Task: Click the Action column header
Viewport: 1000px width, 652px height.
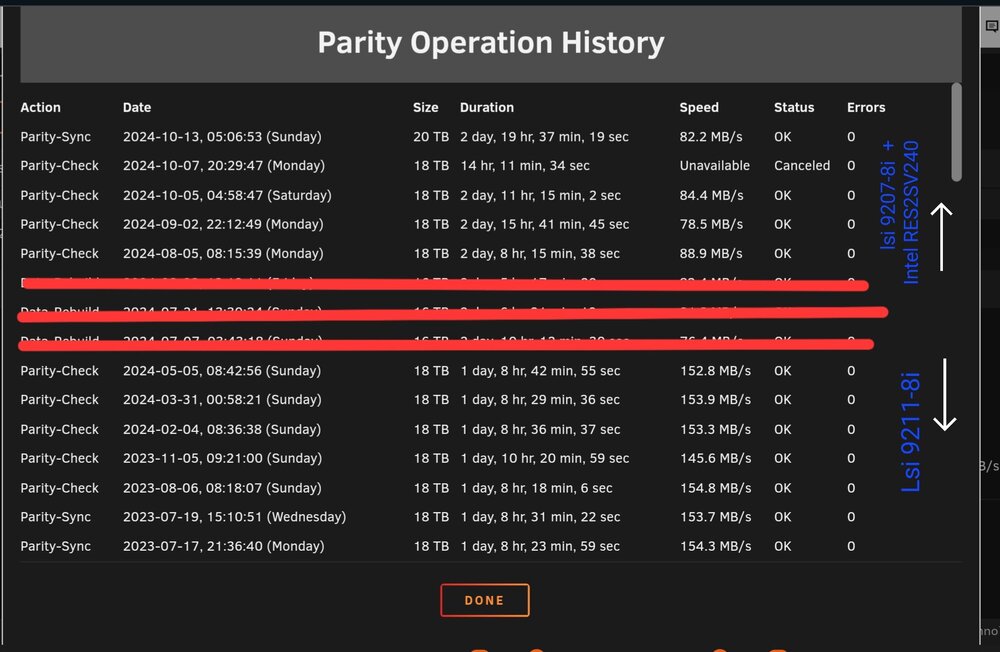Action: [x=40, y=107]
